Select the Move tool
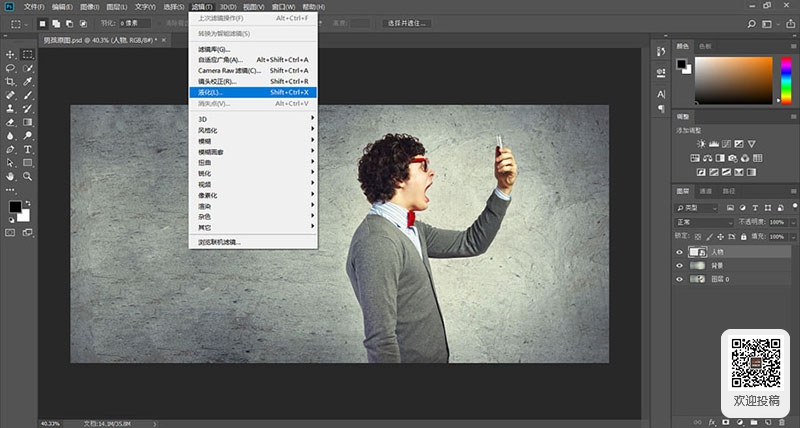 10,55
